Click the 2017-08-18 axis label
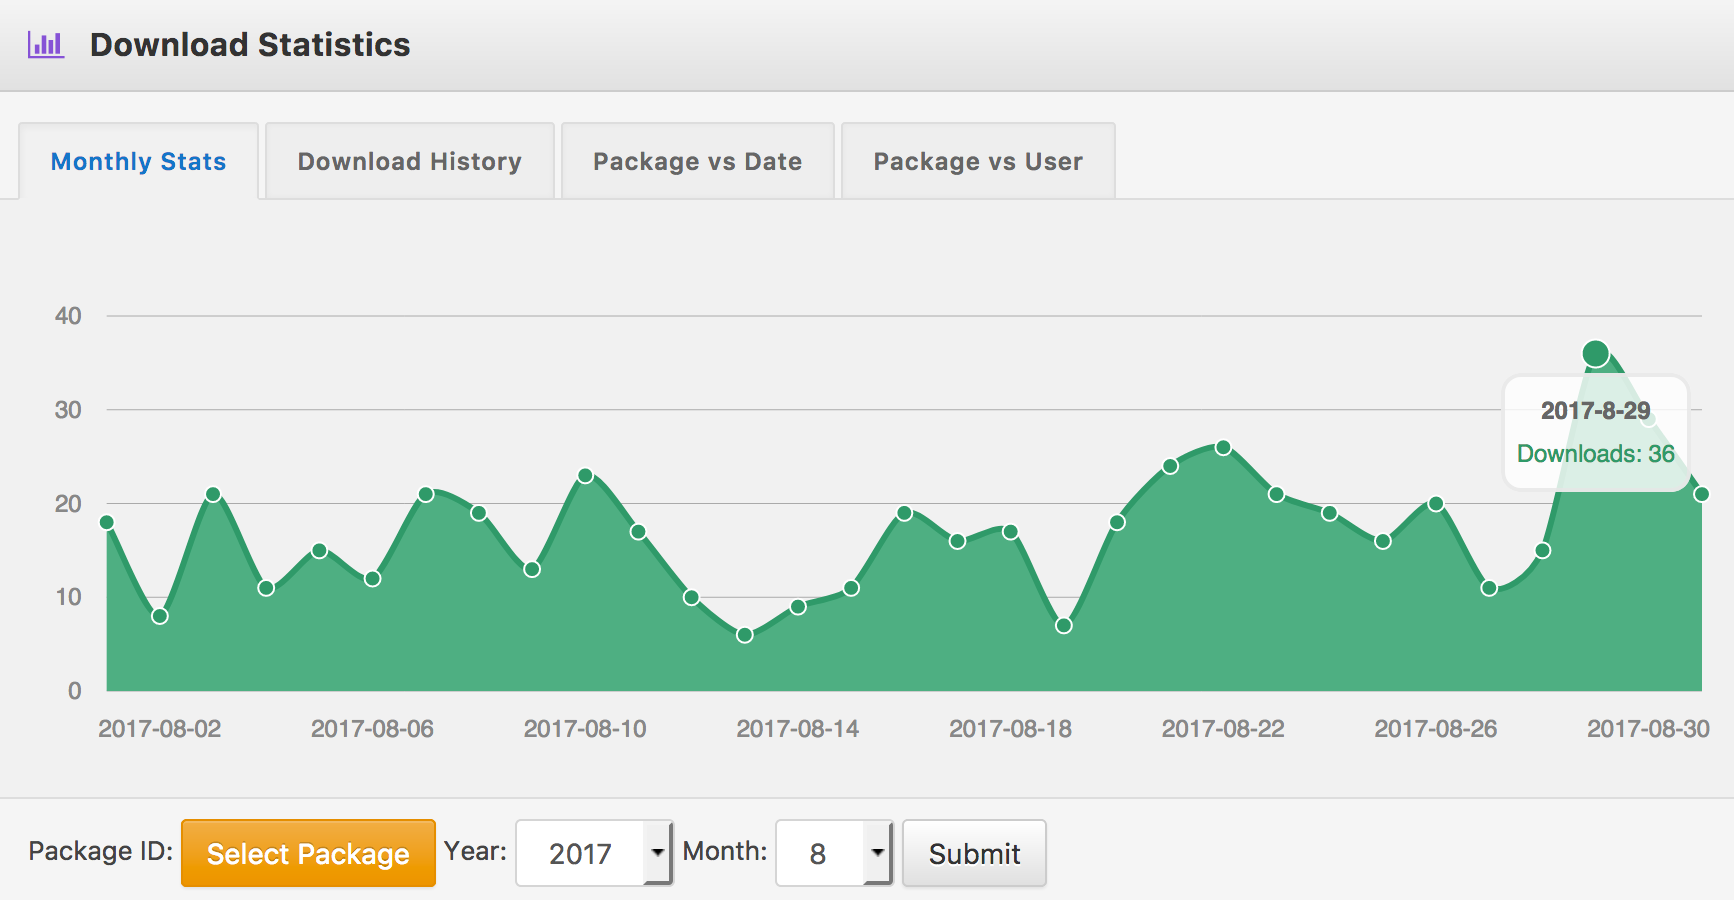 pyautogui.click(x=1010, y=728)
